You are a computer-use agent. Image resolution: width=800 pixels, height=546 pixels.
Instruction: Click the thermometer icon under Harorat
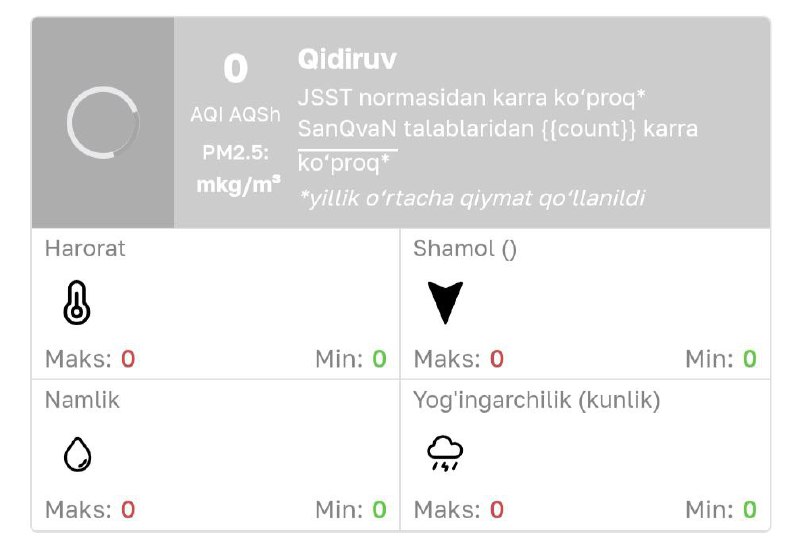pos(77,303)
